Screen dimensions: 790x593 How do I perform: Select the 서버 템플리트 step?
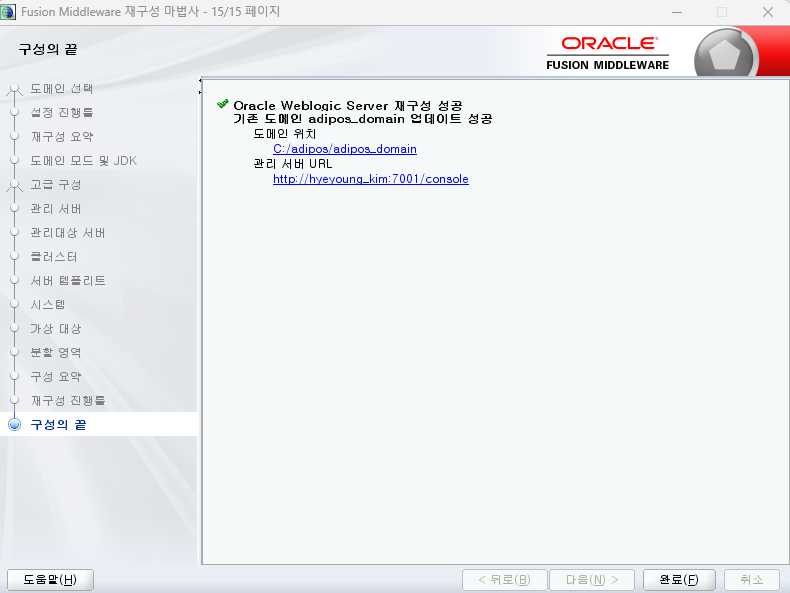68,281
